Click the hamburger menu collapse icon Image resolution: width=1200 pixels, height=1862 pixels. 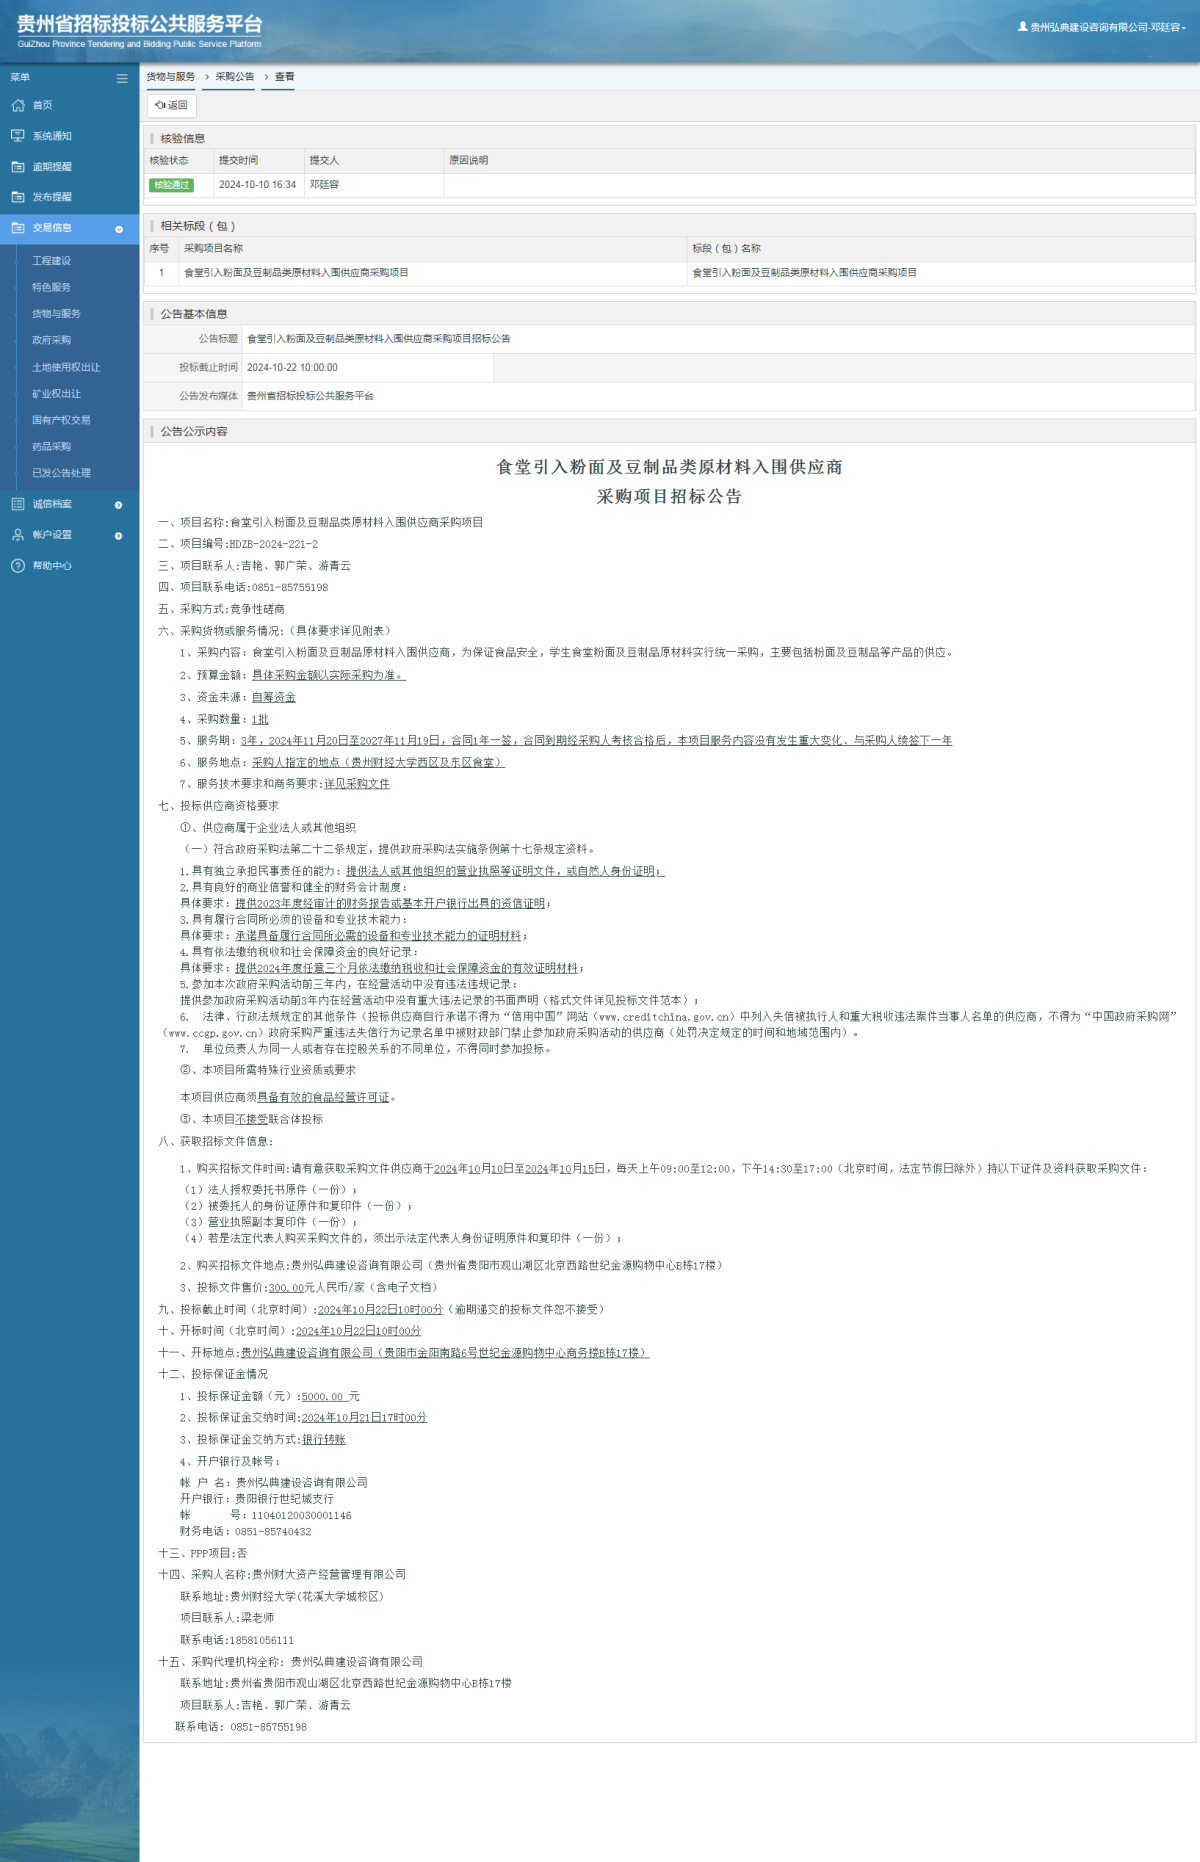[x=122, y=78]
